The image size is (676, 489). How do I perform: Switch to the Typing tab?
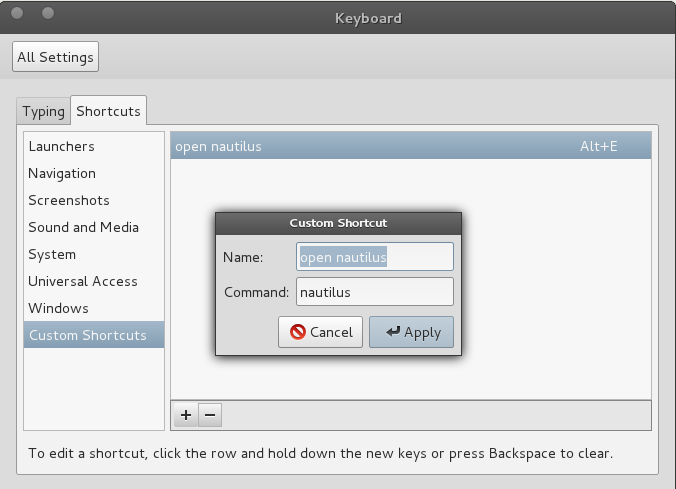coord(44,111)
